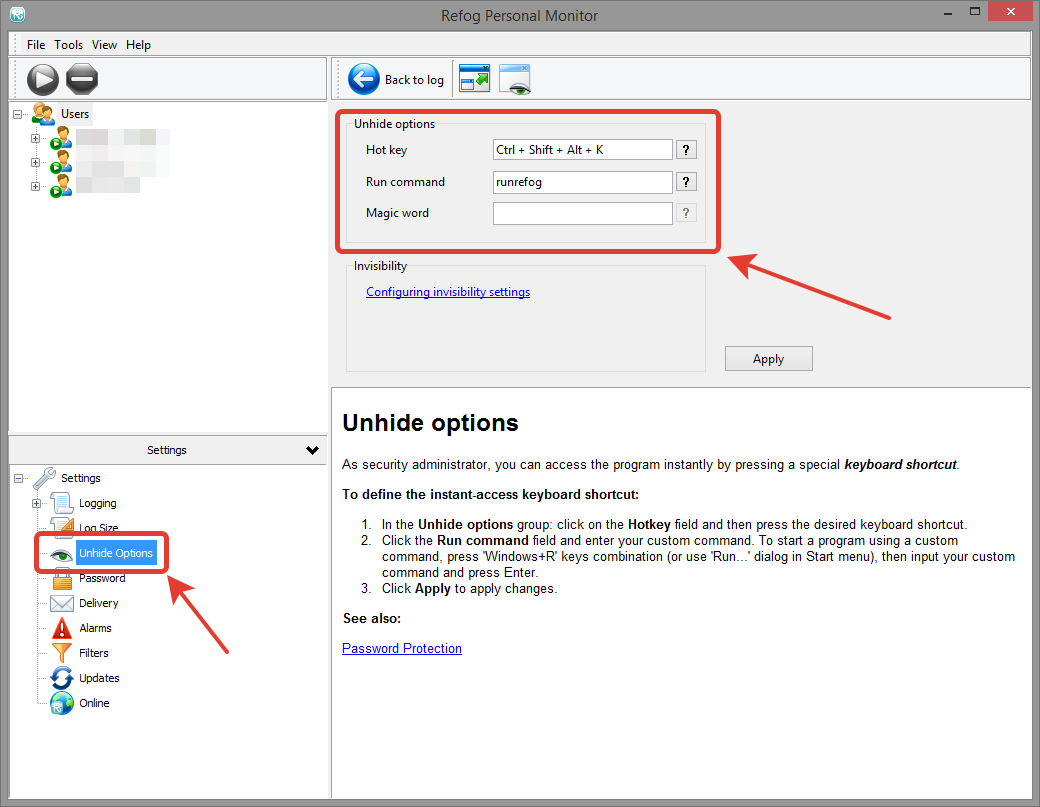The height and width of the screenshot is (807, 1040).
Task: Select Log Size in settings tree
Action: (99, 528)
